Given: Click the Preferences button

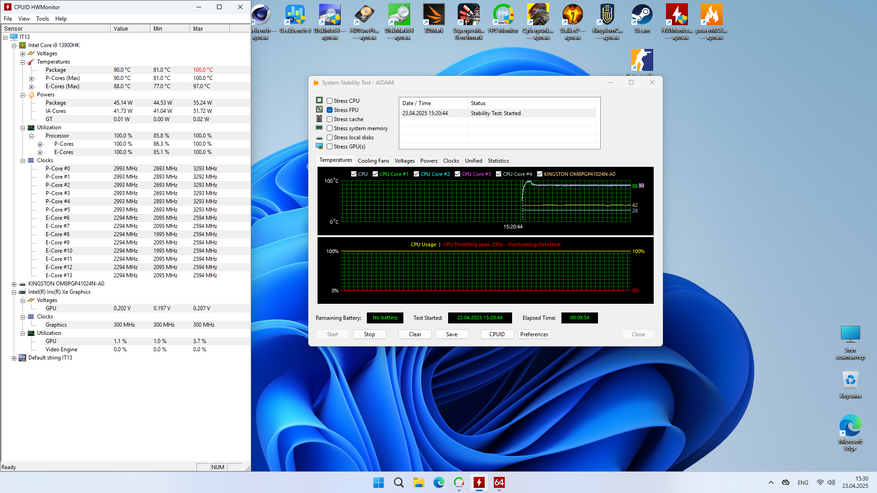Looking at the screenshot, I should point(534,334).
